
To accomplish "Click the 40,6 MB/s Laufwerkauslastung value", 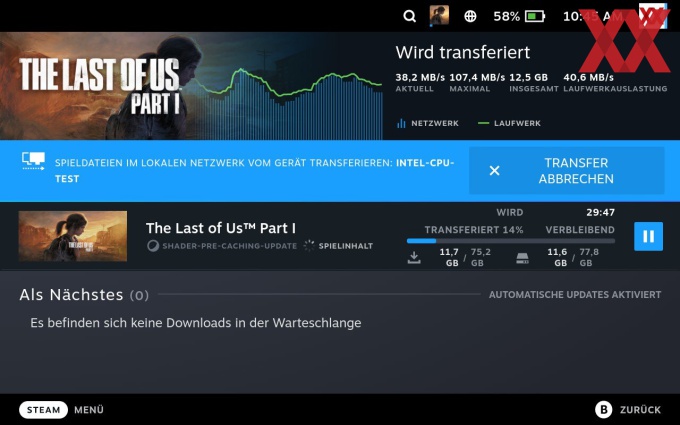I will point(588,77).
